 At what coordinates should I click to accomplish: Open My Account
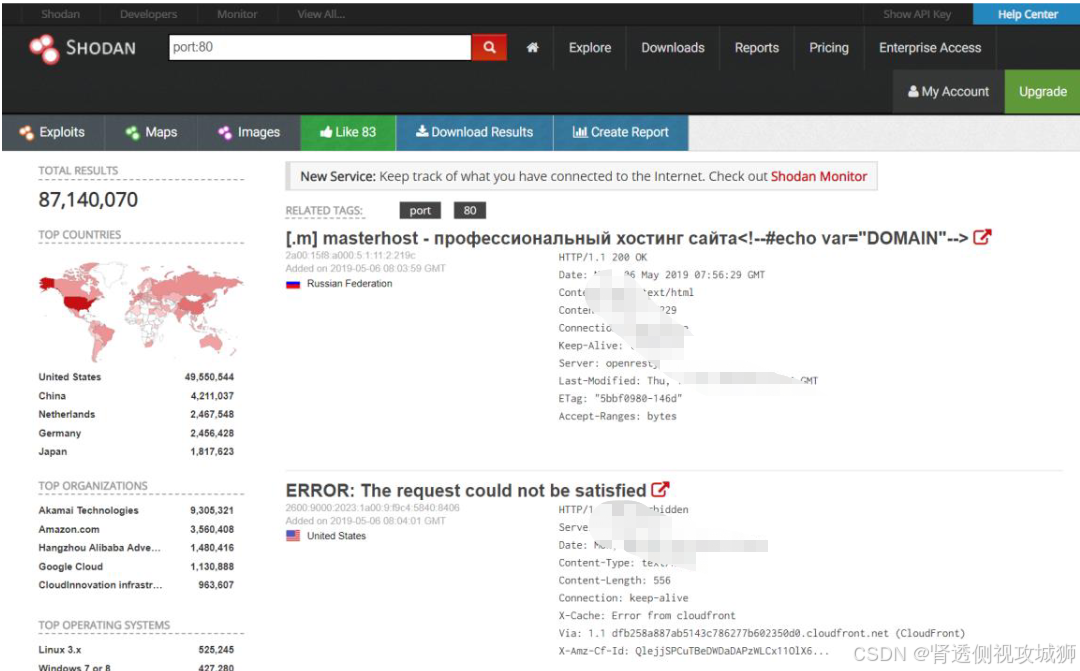click(x=948, y=92)
